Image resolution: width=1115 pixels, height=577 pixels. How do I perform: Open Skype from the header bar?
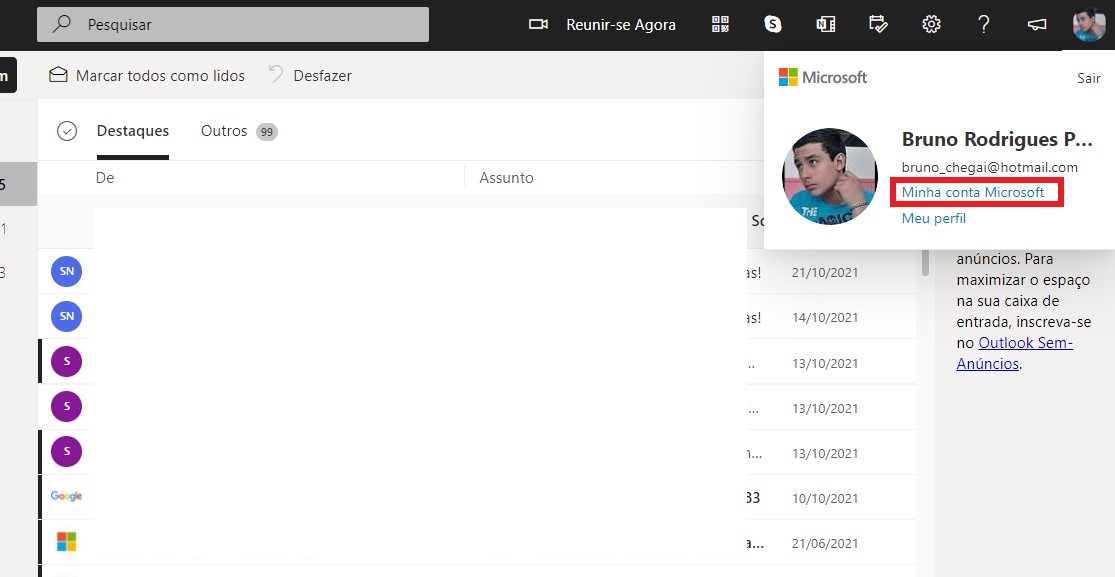tap(772, 24)
